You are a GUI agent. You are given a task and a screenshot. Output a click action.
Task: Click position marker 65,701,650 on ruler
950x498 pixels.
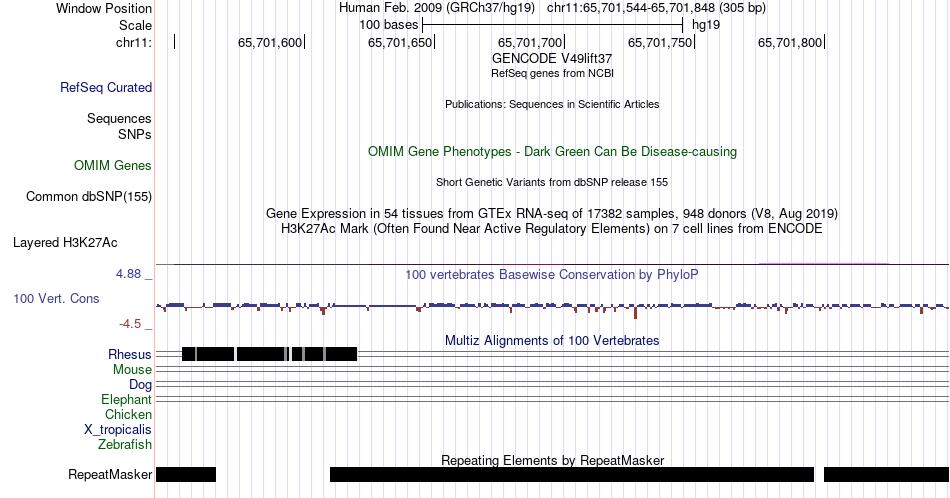(400, 42)
